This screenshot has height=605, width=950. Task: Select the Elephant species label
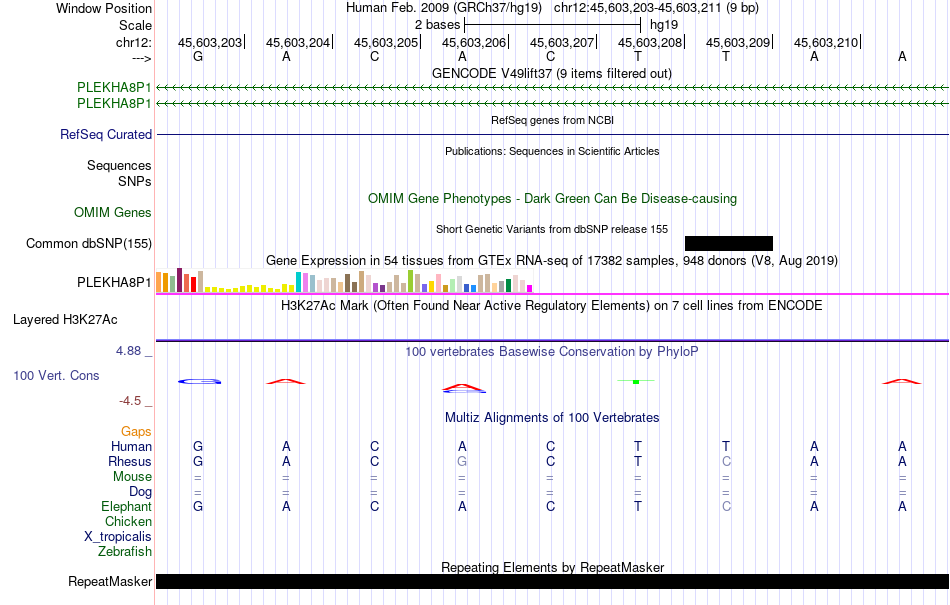pos(127,506)
